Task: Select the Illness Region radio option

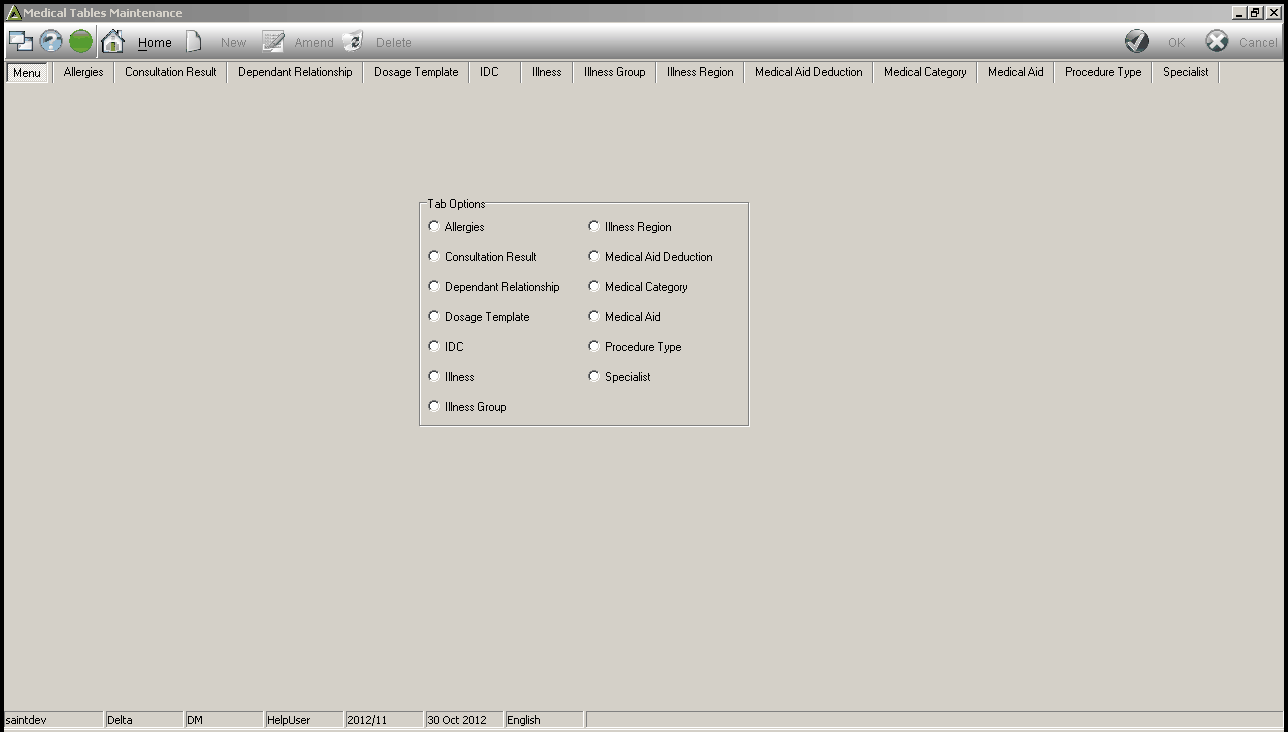Action: [594, 226]
